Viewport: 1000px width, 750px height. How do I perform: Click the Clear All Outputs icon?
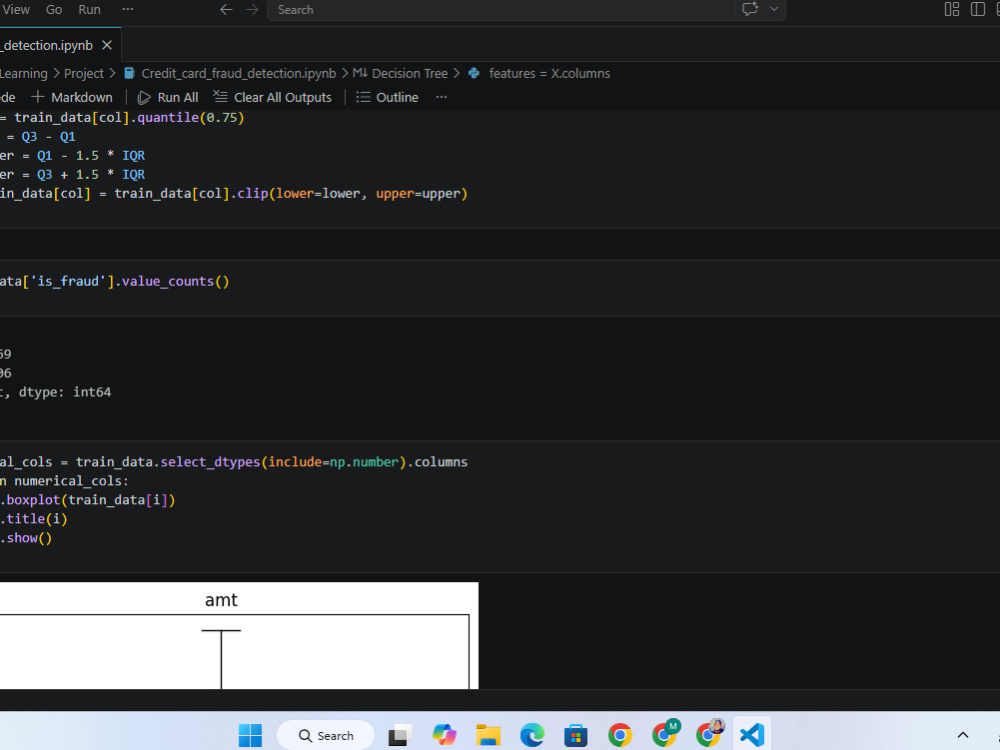click(220, 97)
